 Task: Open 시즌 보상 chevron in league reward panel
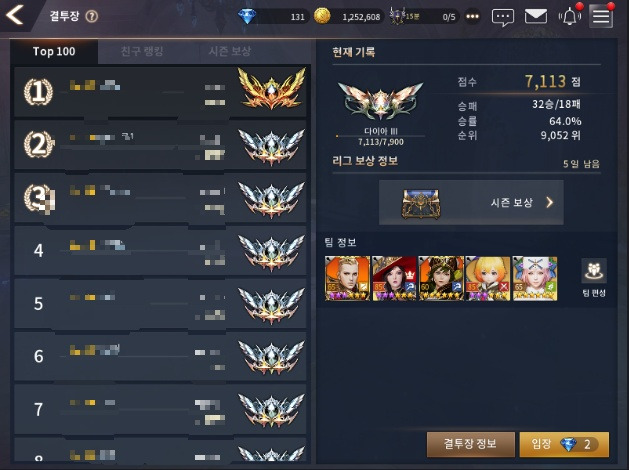pyautogui.click(x=471, y=202)
